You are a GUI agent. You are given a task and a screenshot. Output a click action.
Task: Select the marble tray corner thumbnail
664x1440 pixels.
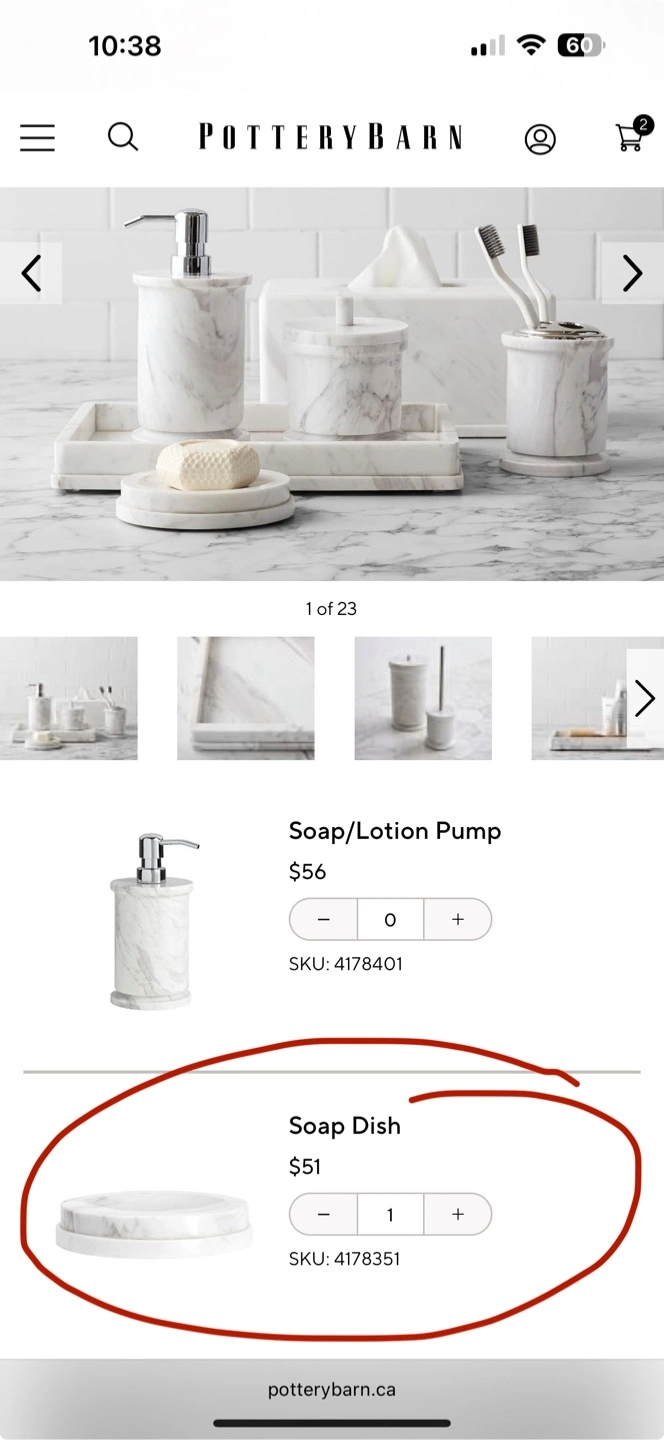(x=246, y=698)
